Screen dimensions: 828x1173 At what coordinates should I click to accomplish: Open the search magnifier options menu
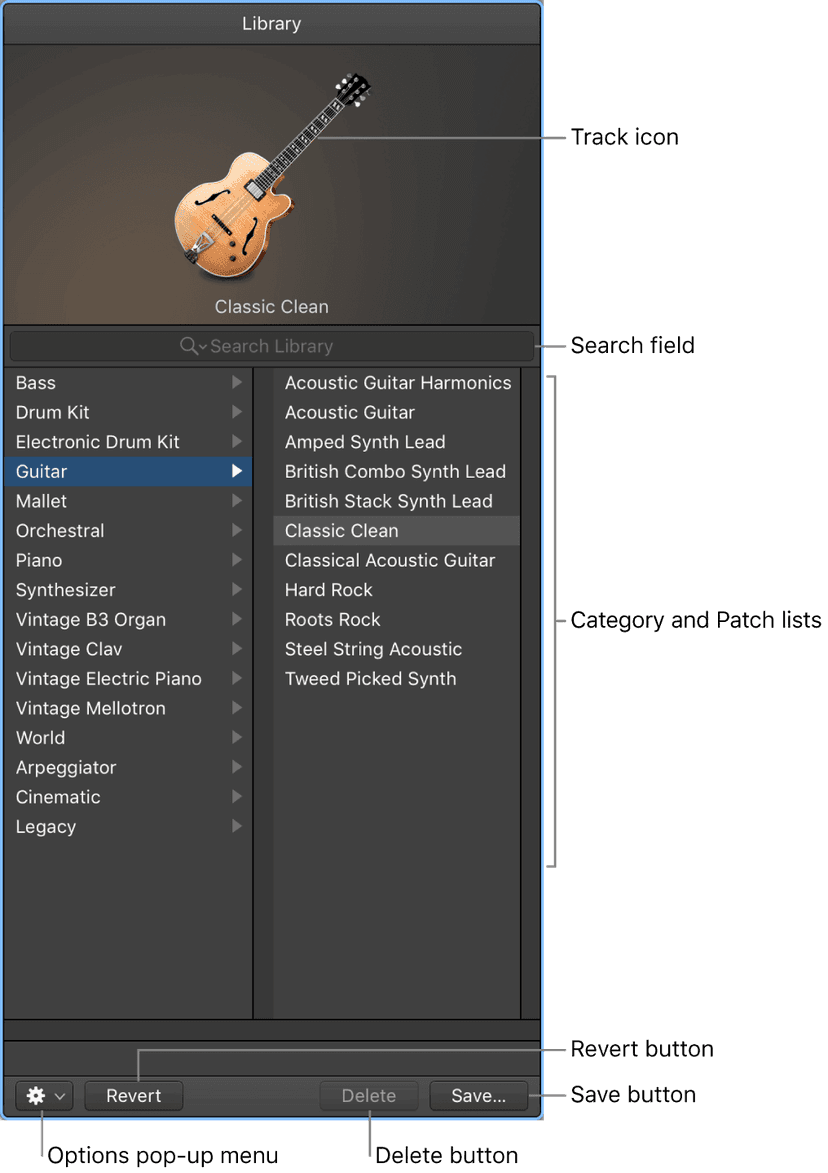point(193,346)
